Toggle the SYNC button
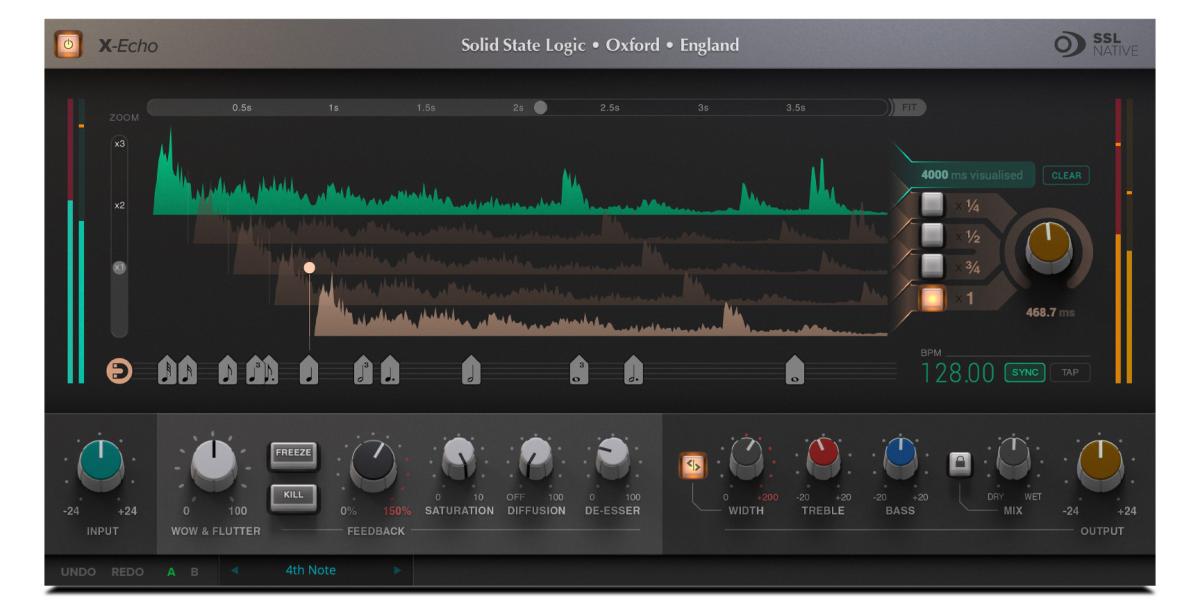Screen dimensions: 1200x607 pyautogui.click(x=1024, y=372)
